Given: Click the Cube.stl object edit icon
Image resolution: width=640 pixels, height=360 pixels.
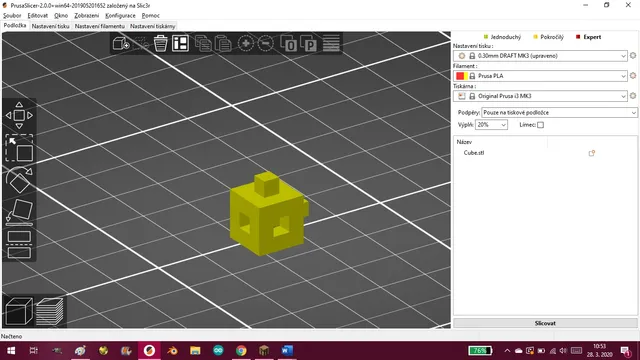Looking at the screenshot, I should tap(591, 153).
